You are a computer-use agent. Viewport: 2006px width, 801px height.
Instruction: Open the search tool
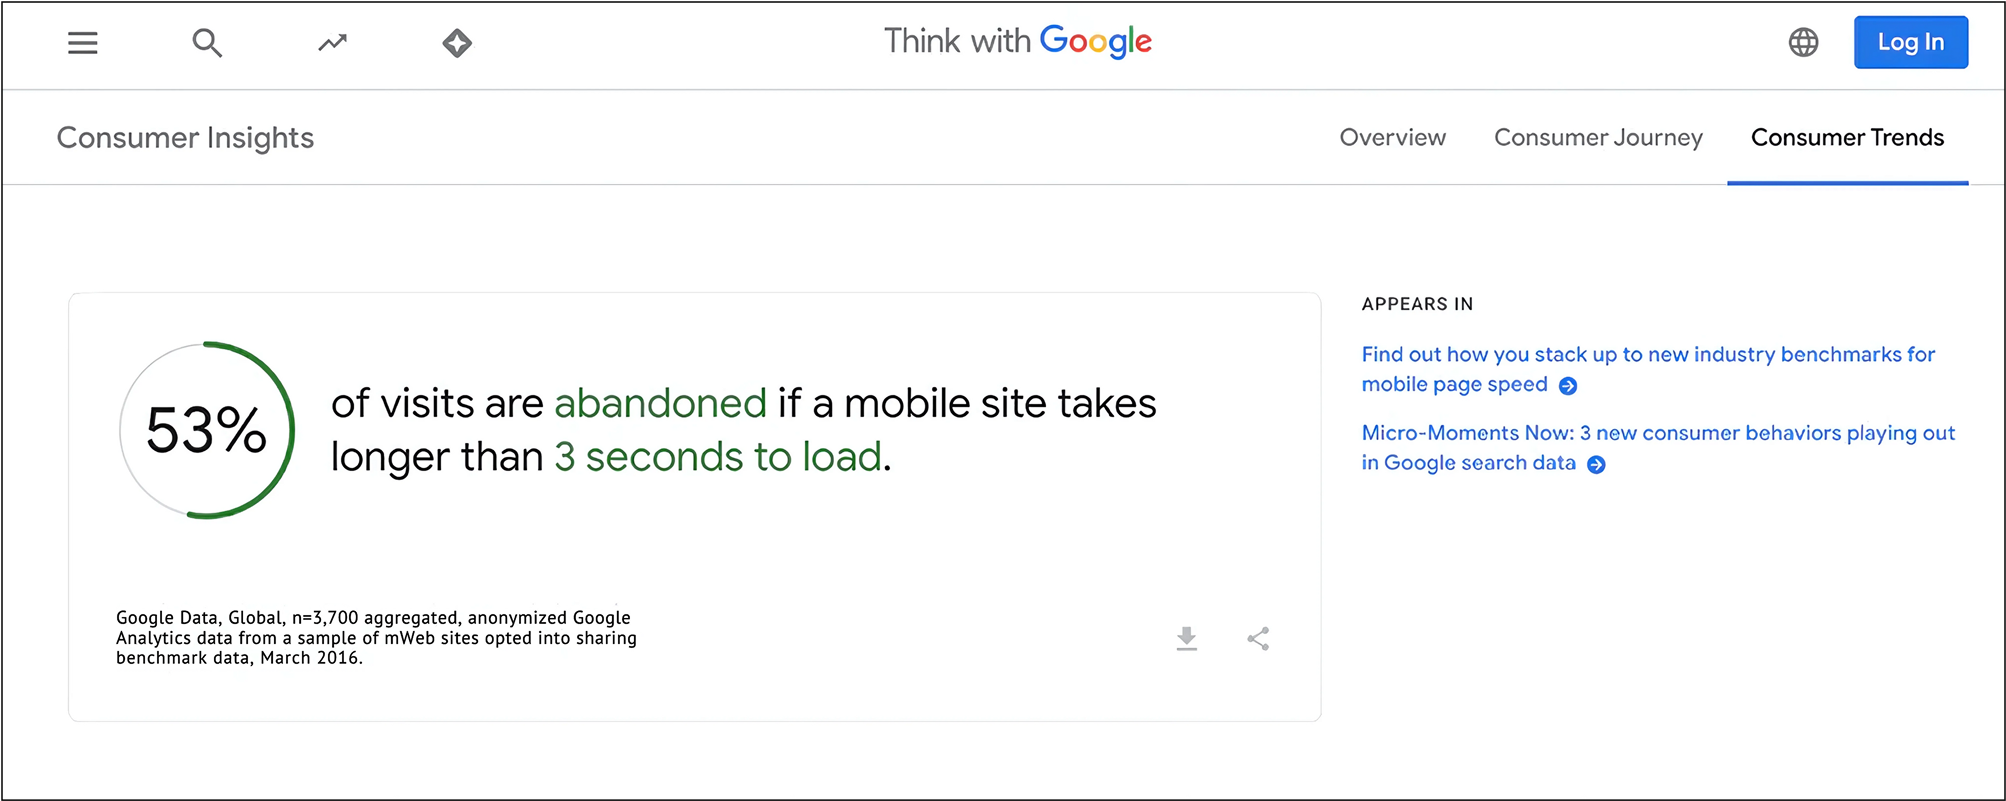click(x=207, y=43)
